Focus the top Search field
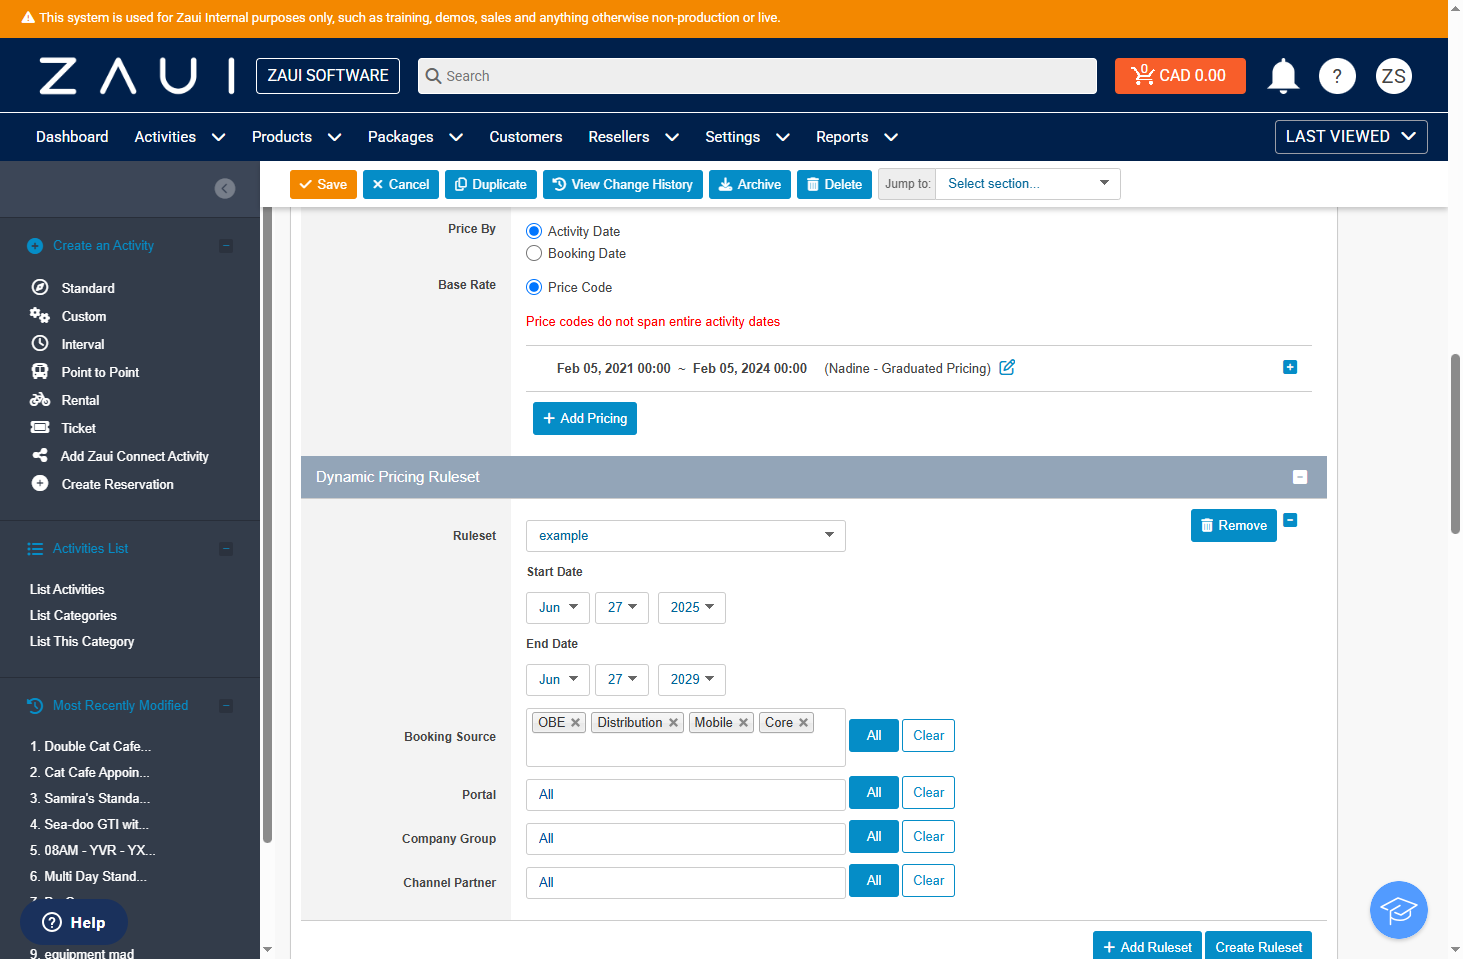Image resolution: width=1463 pixels, height=959 pixels. [757, 76]
